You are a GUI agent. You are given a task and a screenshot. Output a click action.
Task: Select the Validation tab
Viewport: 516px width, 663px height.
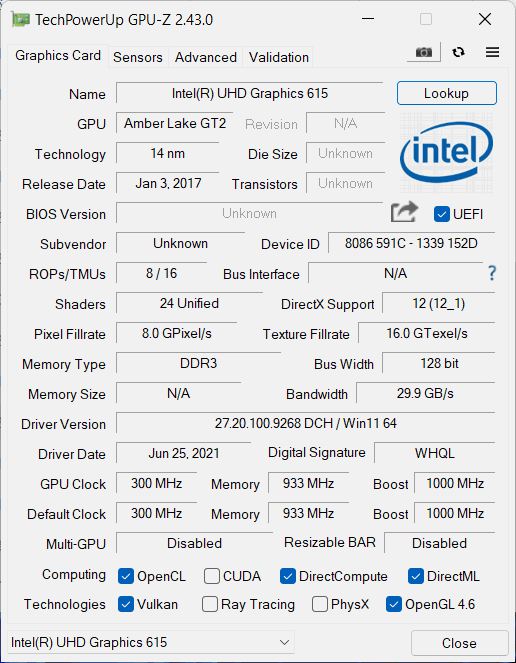(278, 57)
